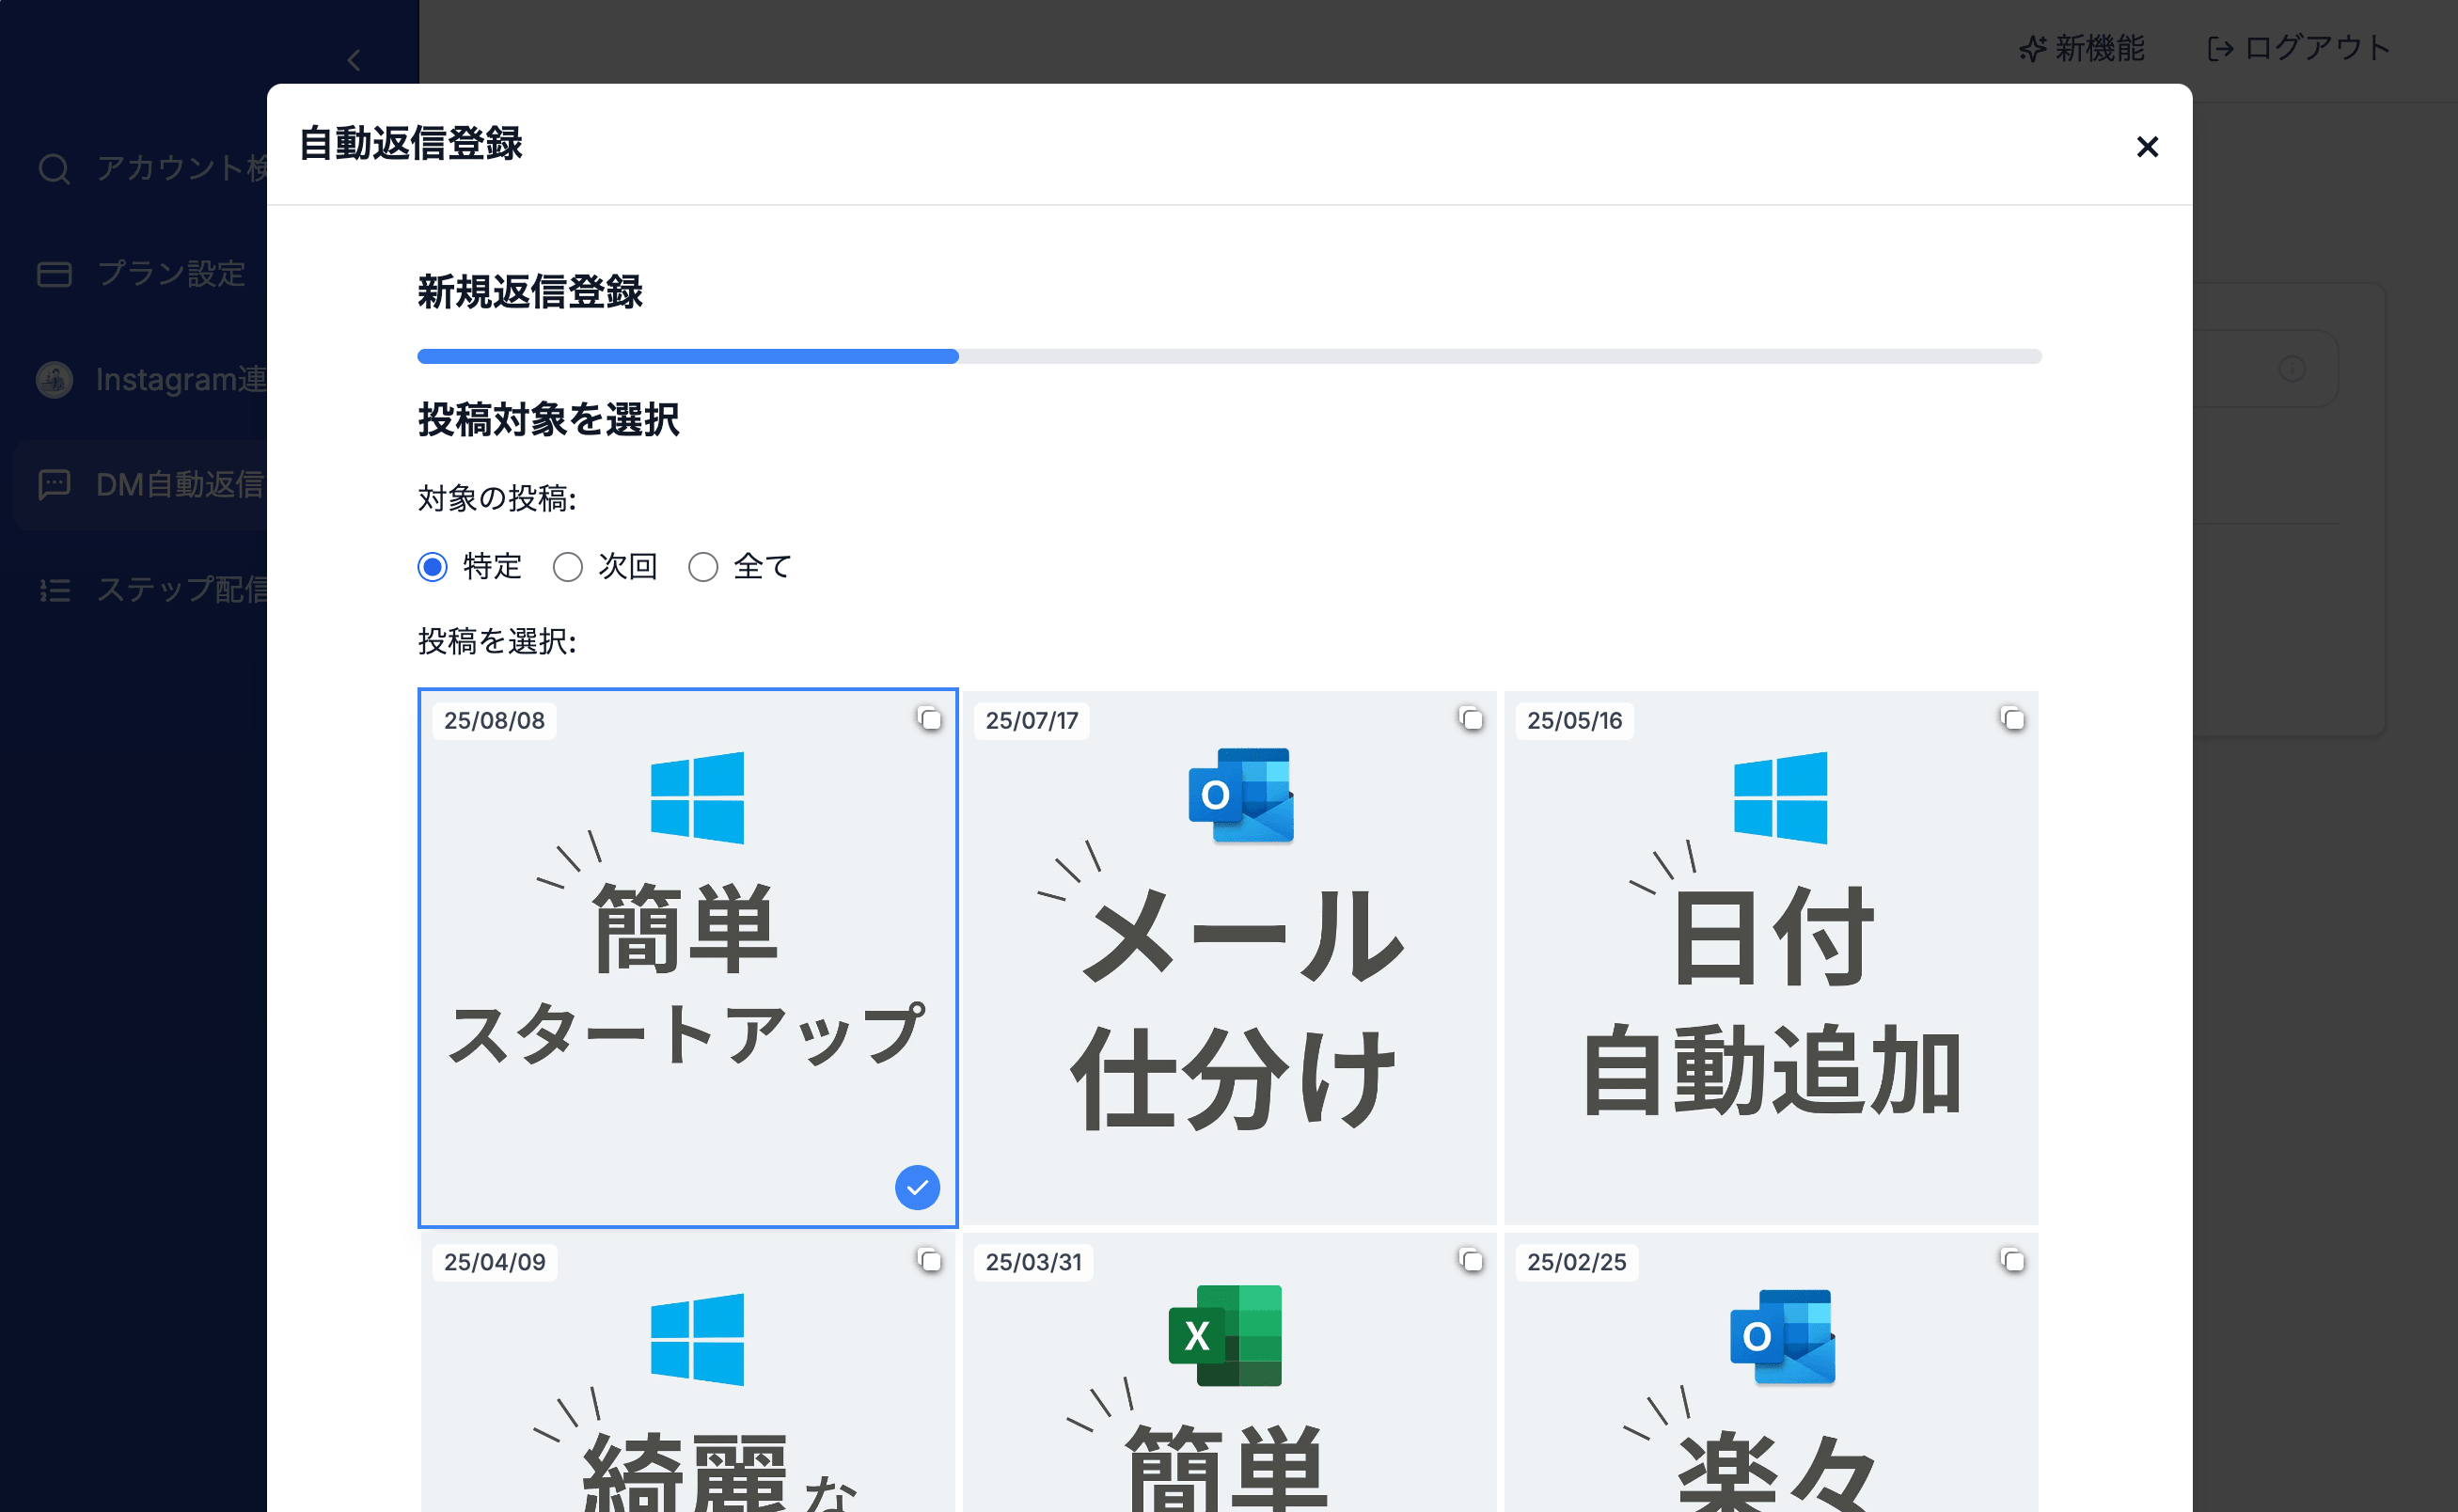Image resolution: width=2458 pixels, height=1512 pixels.
Task: Close the 自動返信登録 dialog
Action: 2146,147
